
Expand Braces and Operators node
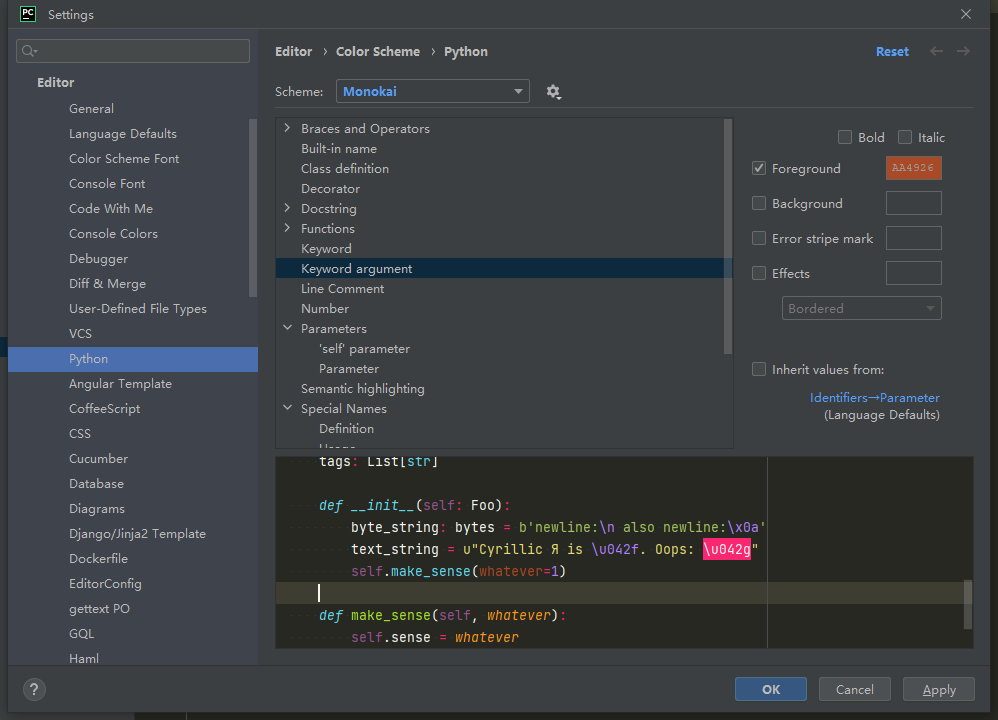point(288,128)
